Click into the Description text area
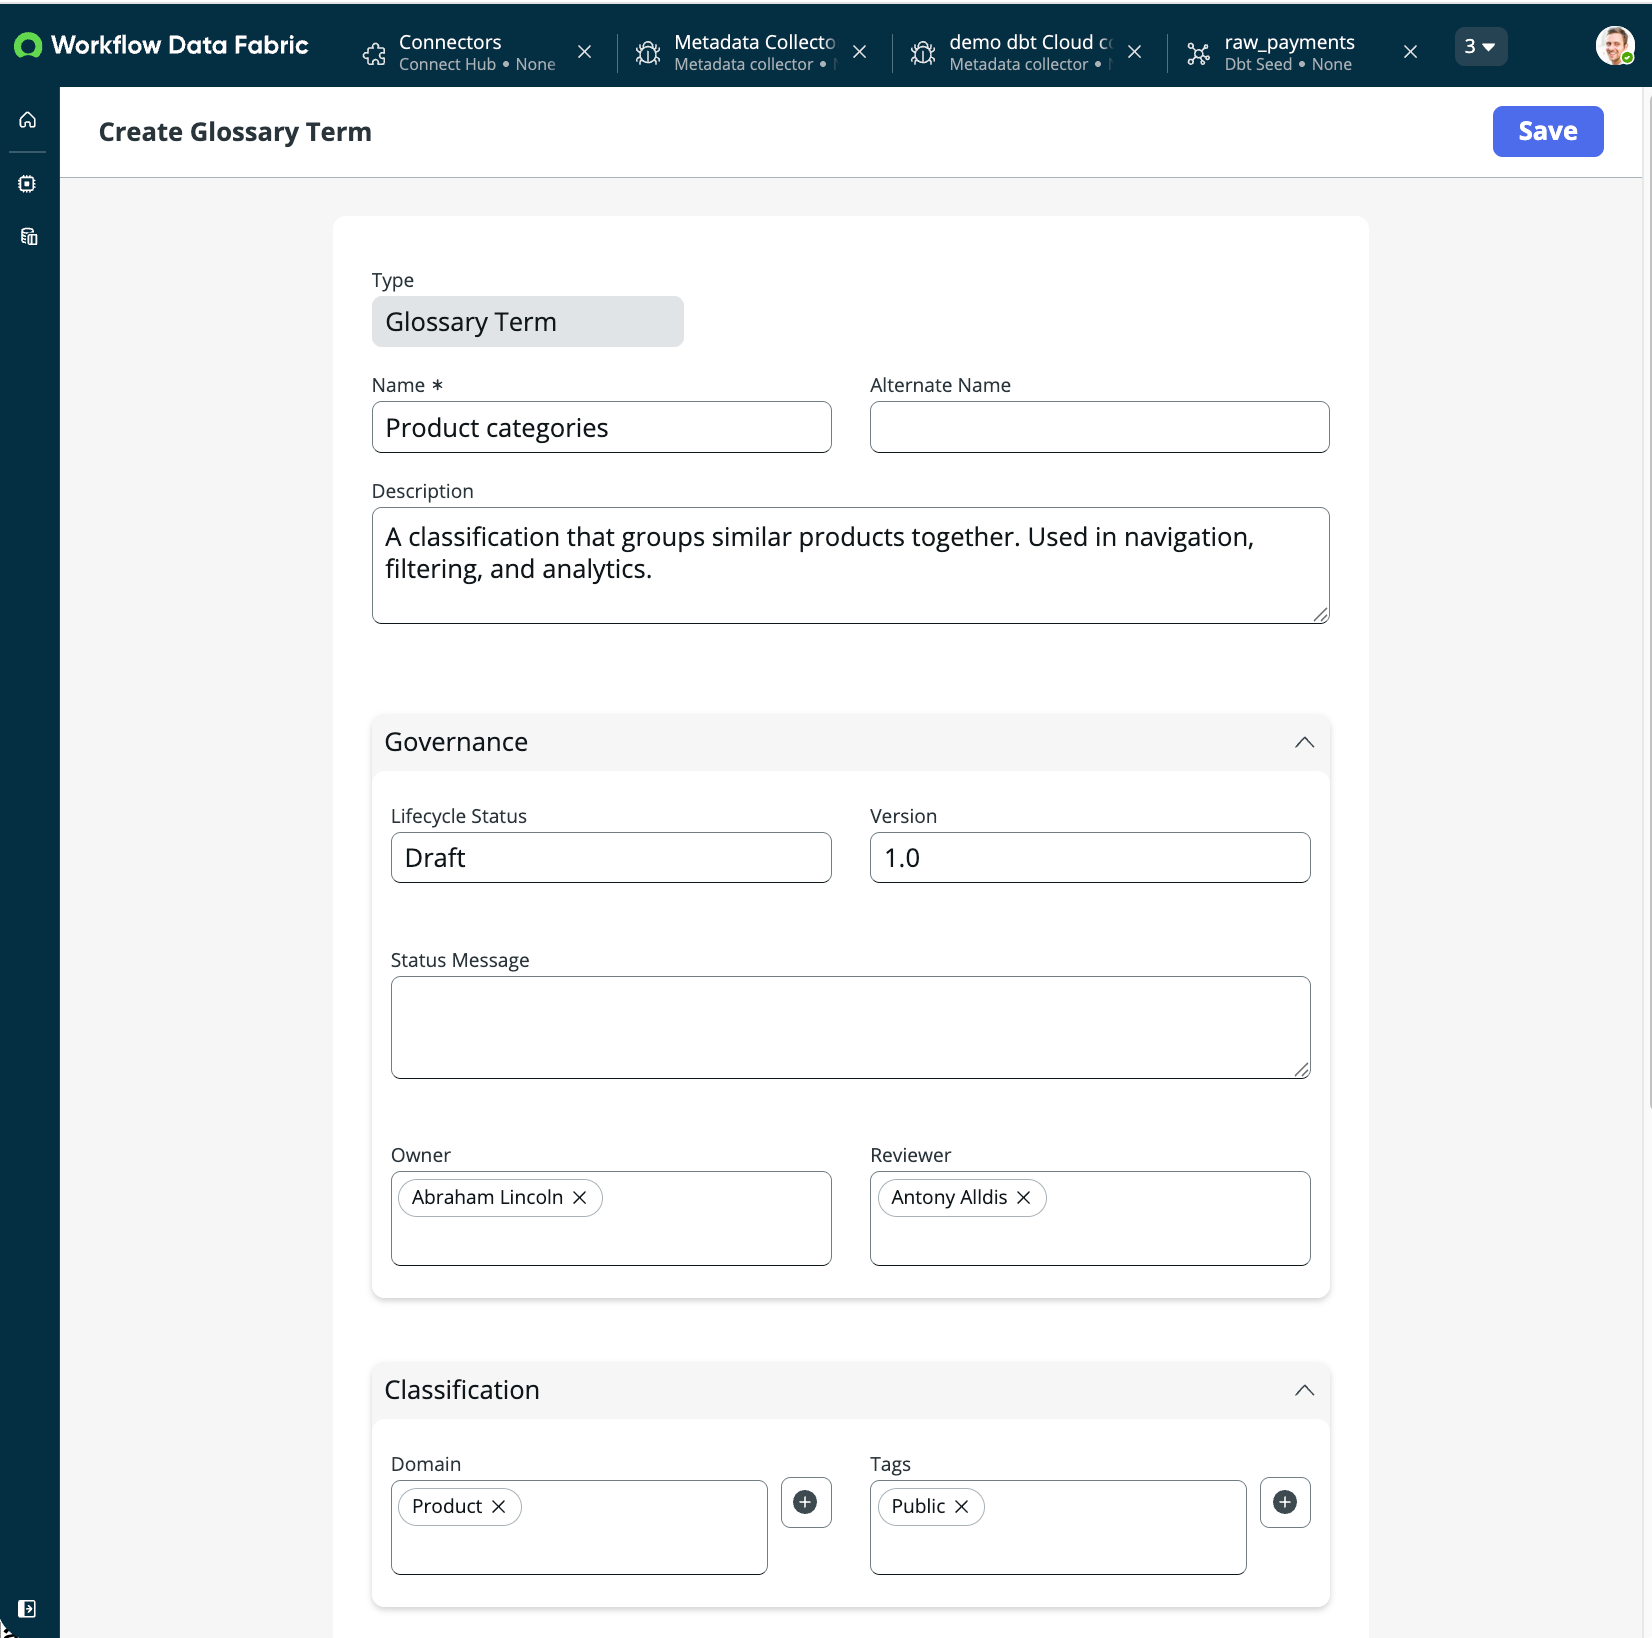The height and width of the screenshot is (1638, 1652). pyautogui.click(x=850, y=566)
